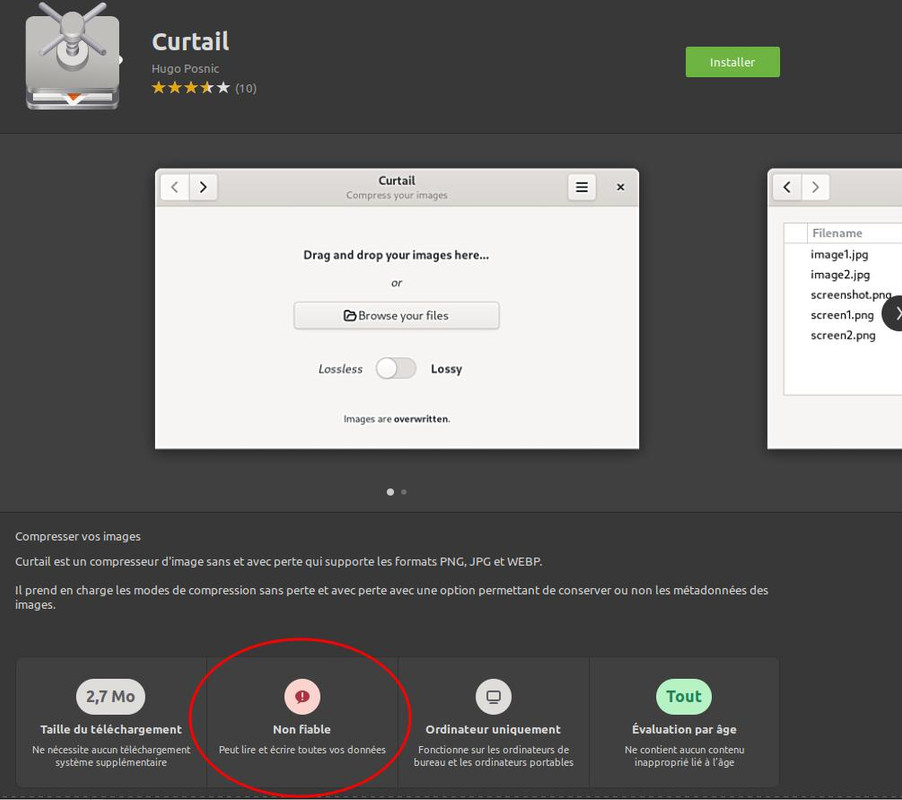The image size is (902, 800).
Task: Click the Curtail application title
Action: [x=190, y=41]
